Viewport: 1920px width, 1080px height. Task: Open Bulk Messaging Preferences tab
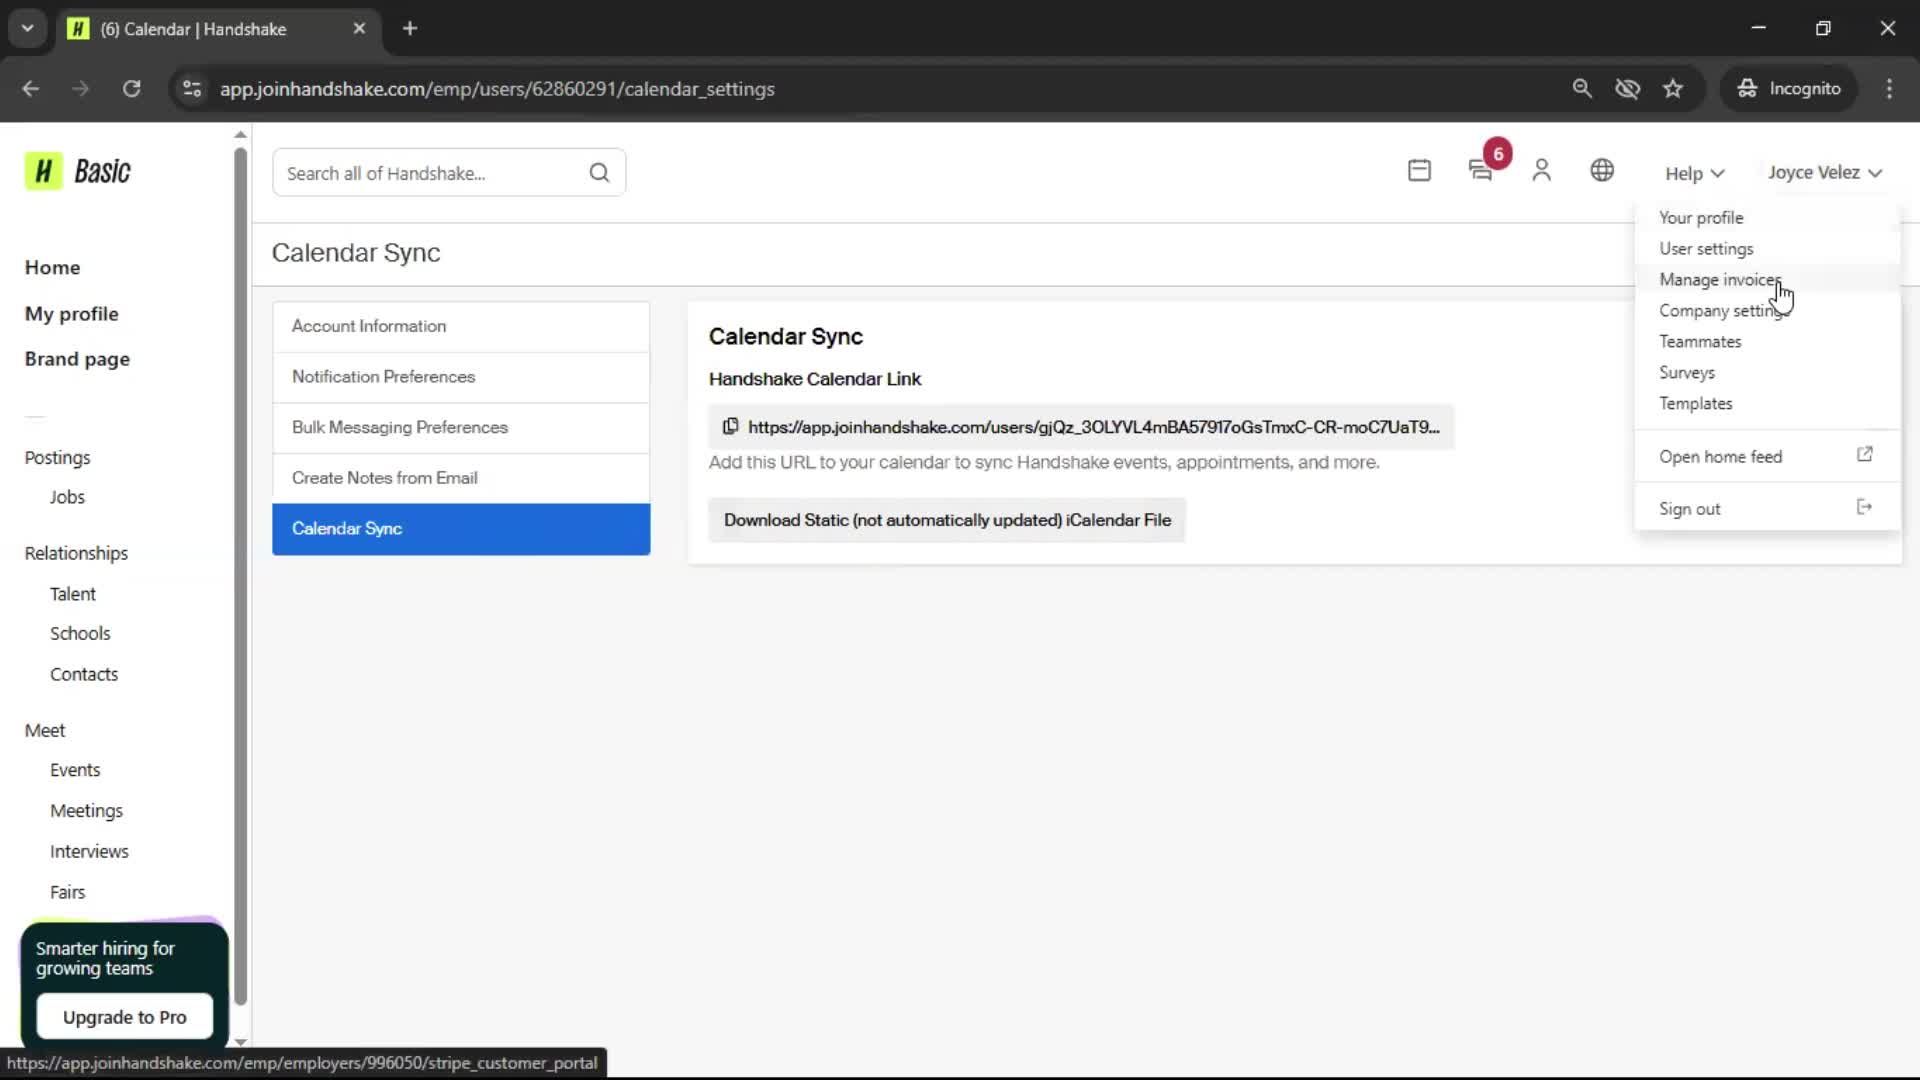pyautogui.click(x=461, y=428)
